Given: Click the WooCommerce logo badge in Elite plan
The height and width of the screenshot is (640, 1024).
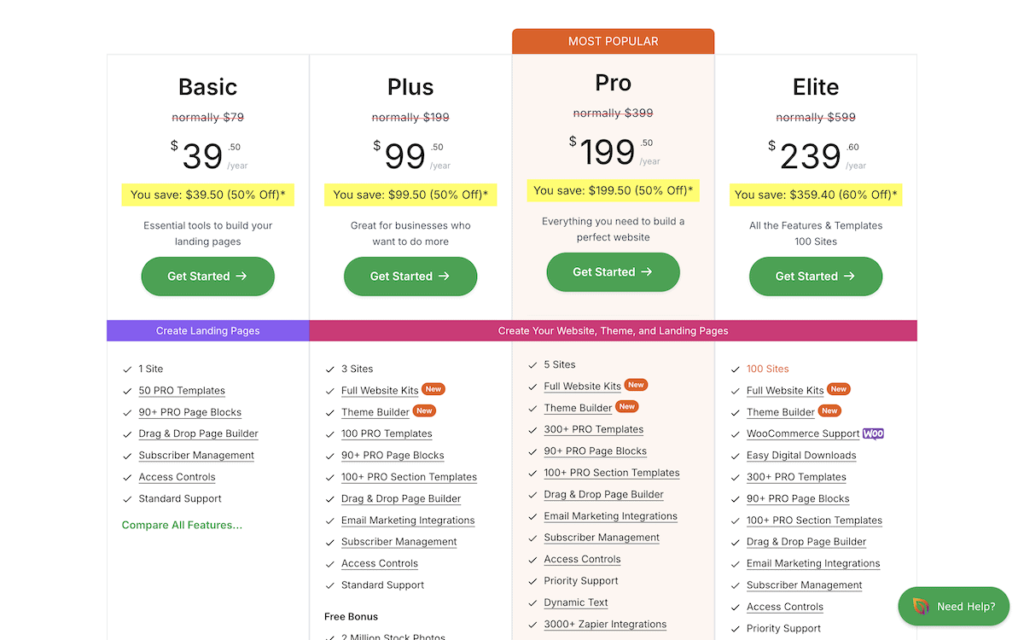Looking at the screenshot, I should (x=873, y=434).
